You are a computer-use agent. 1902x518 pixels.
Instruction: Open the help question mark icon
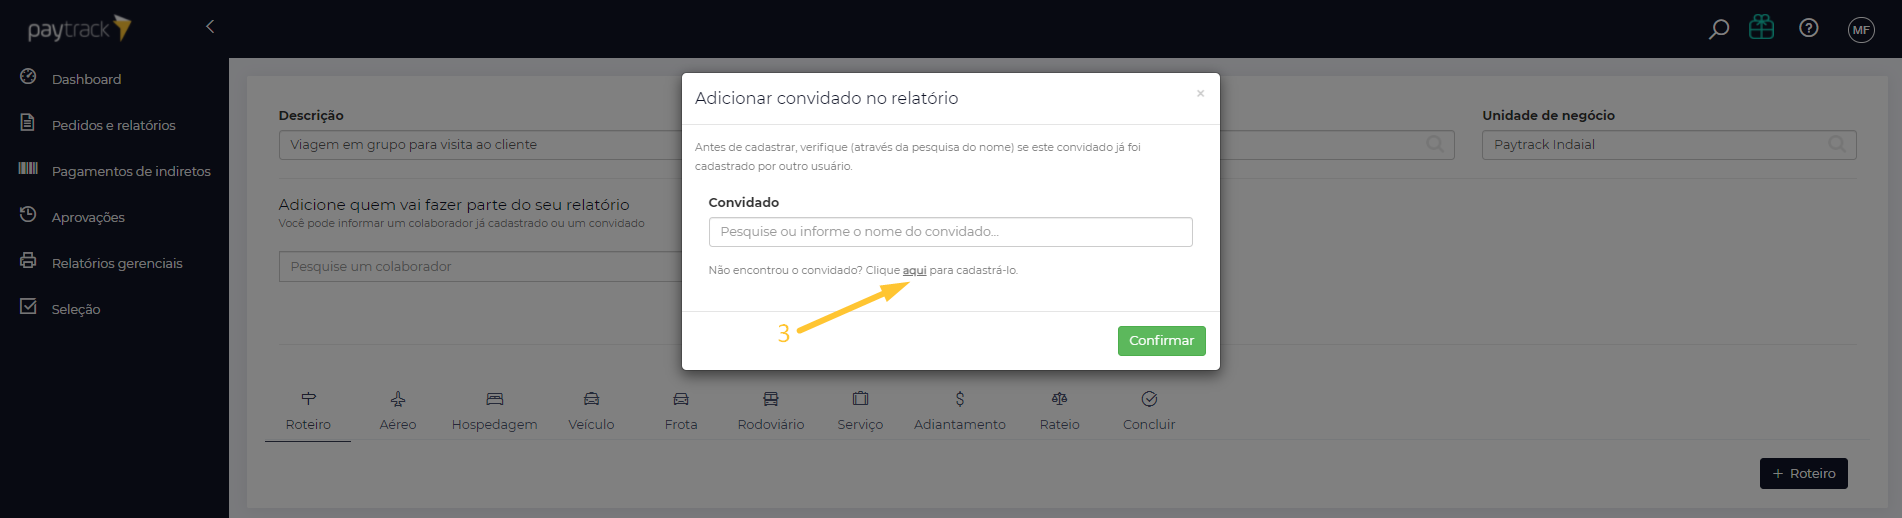pyautogui.click(x=1809, y=28)
